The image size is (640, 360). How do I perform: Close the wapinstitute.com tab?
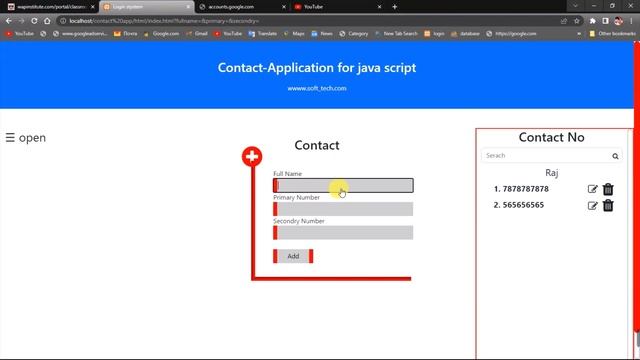(93, 7)
